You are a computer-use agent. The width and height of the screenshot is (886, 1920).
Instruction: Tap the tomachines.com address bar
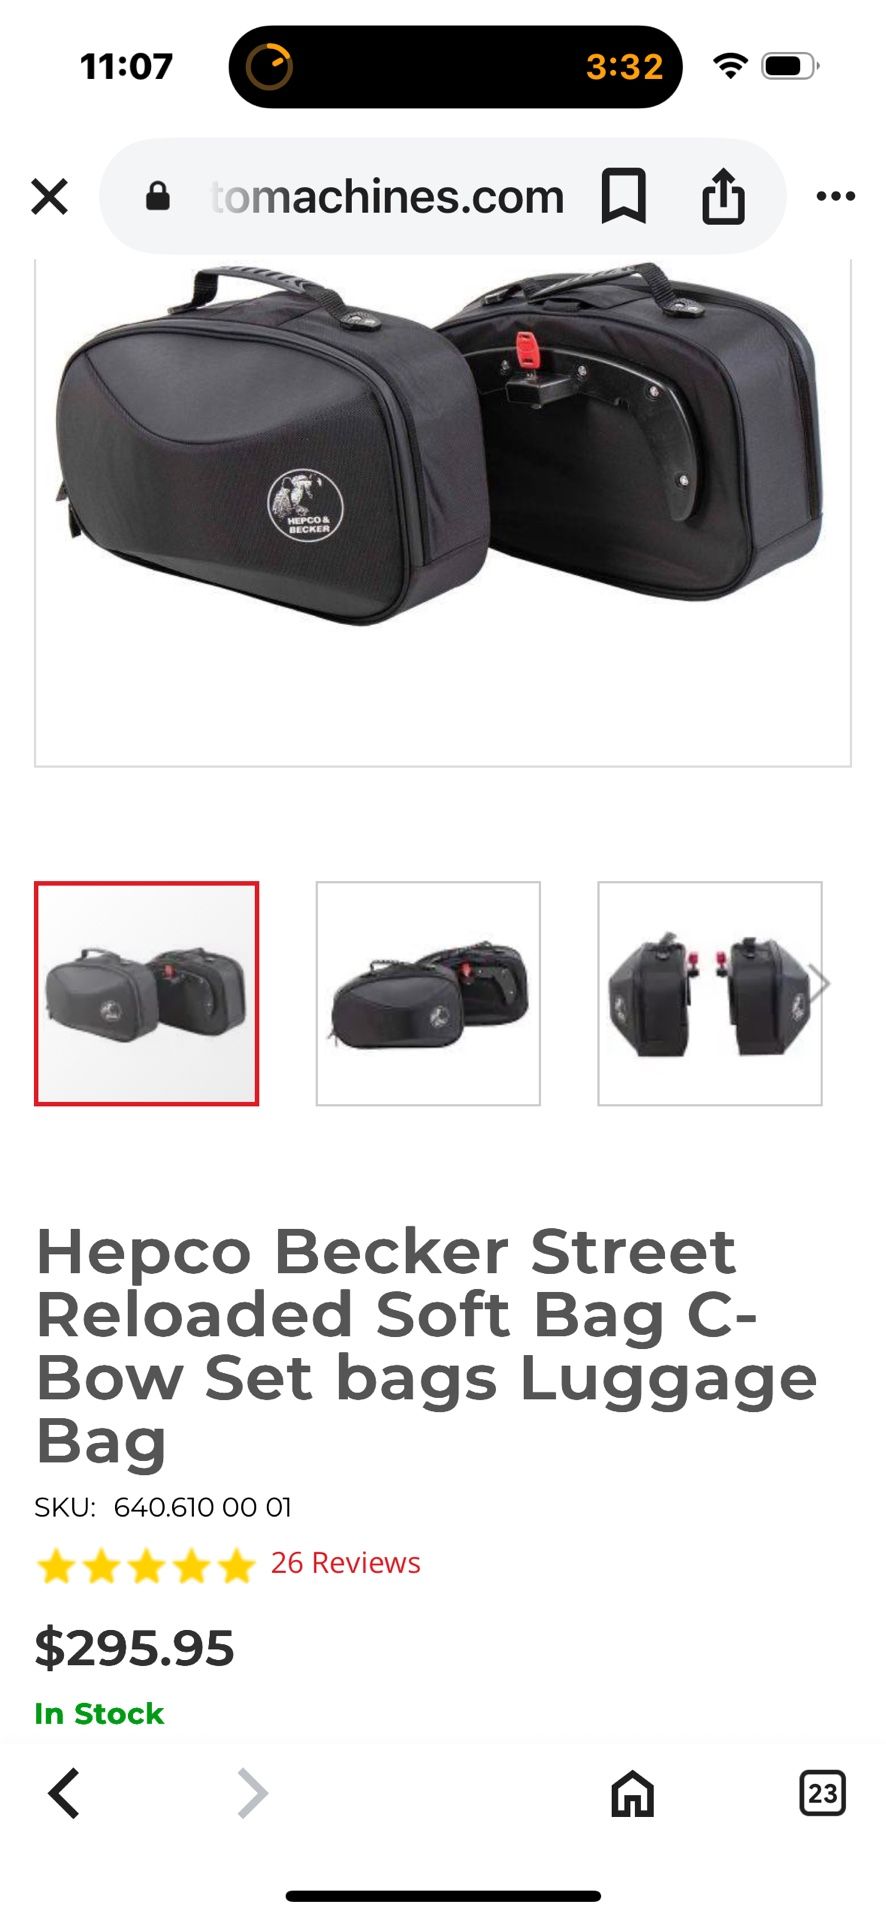coord(388,196)
